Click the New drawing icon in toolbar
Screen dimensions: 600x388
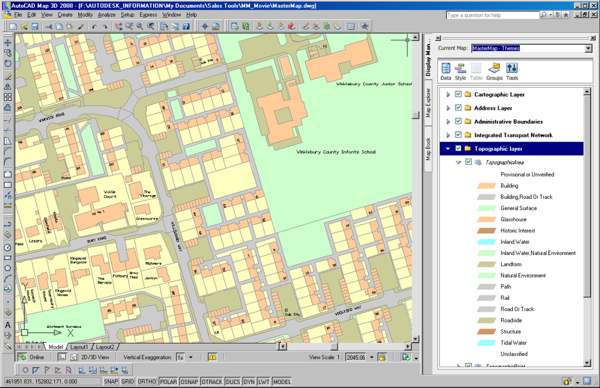tap(13, 26)
